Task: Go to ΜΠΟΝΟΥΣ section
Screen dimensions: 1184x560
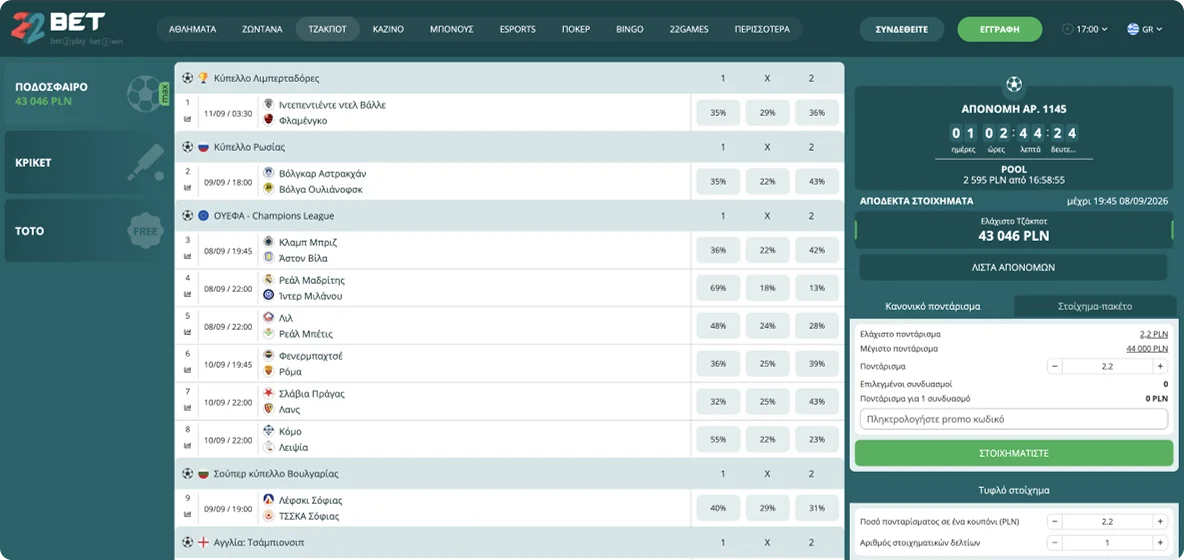Action: coord(452,29)
